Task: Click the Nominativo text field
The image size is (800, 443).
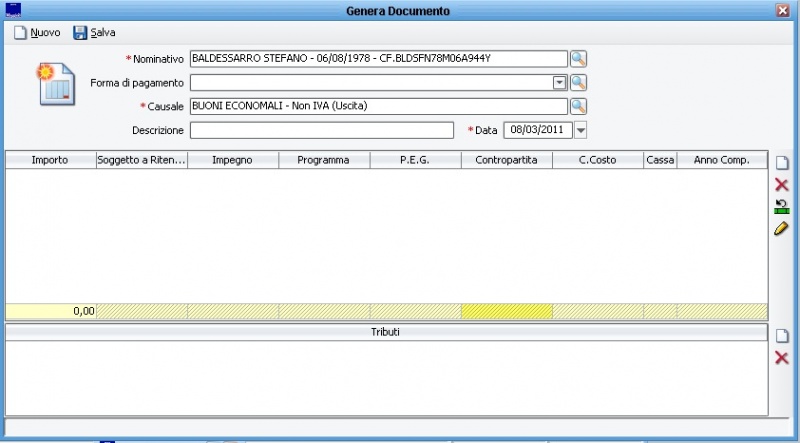Action: (x=378, y=58)
